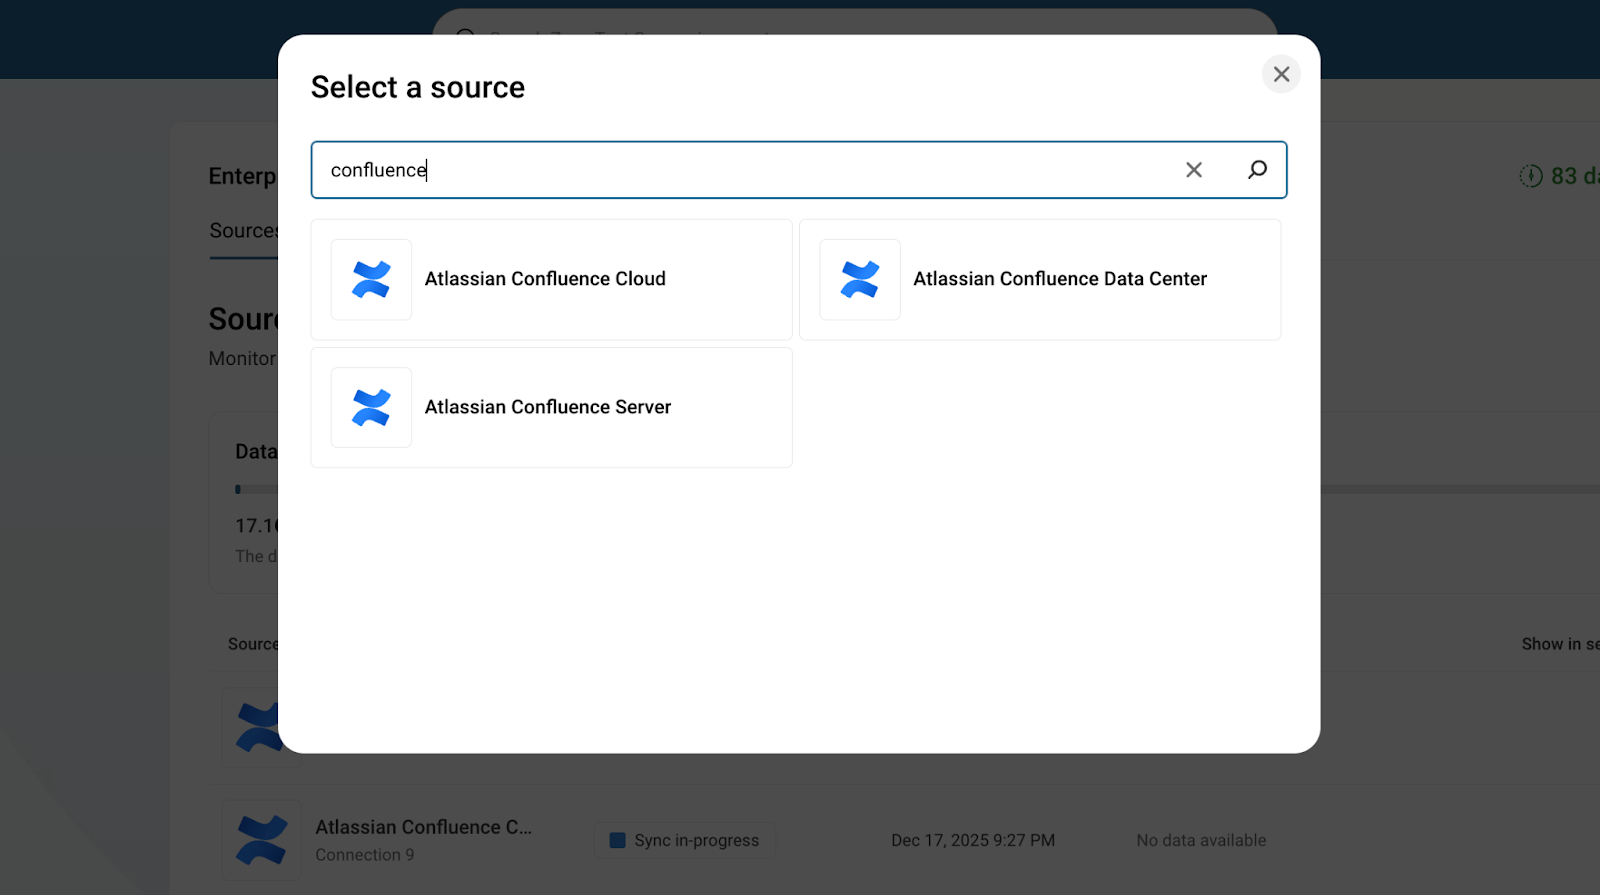Click the Show in search column header
Image resolution: width=1600 pixels, height=895 pixels.
click(1559, 644)
